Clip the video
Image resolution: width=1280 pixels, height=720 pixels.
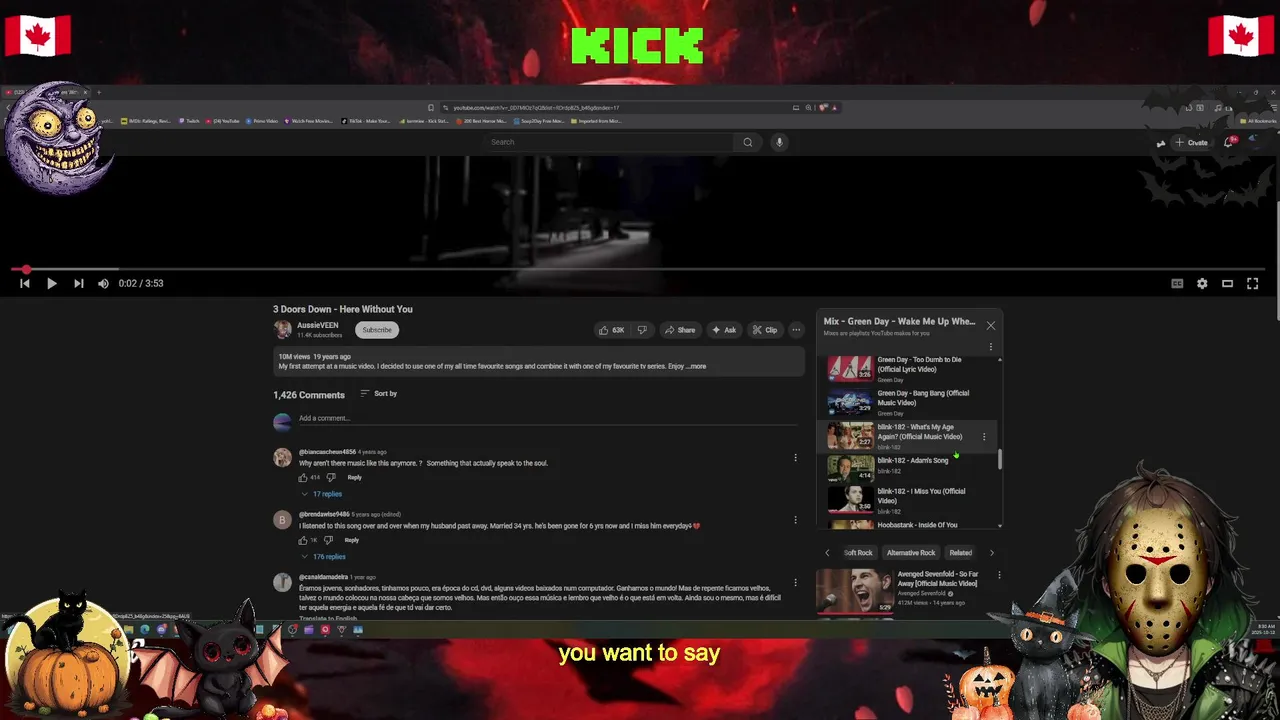pyautogui.click(x=765, y=330)
